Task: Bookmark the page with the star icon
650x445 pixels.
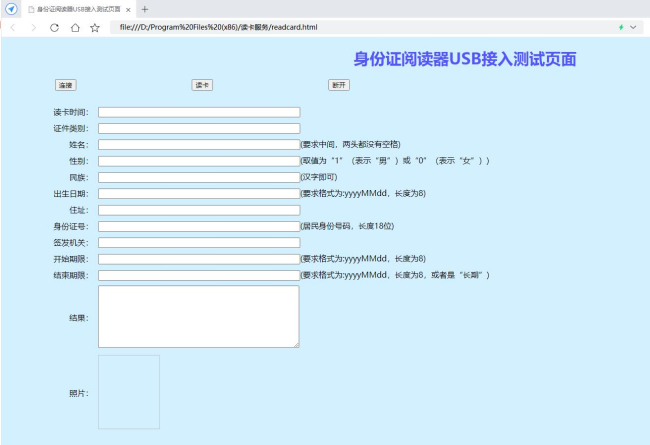Action: pos(95,27)
